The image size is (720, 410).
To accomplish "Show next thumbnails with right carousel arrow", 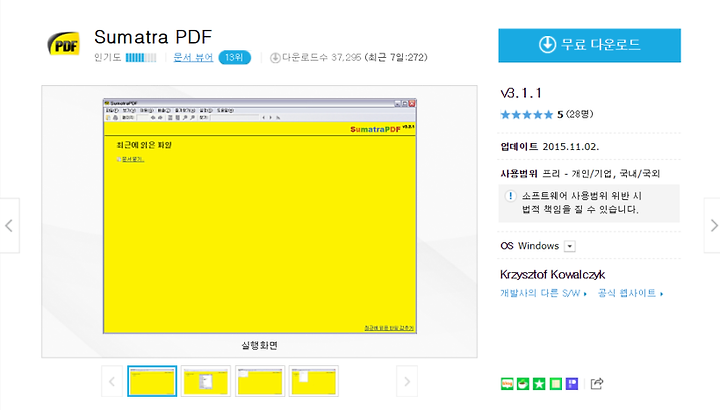I will click(407, 381).
